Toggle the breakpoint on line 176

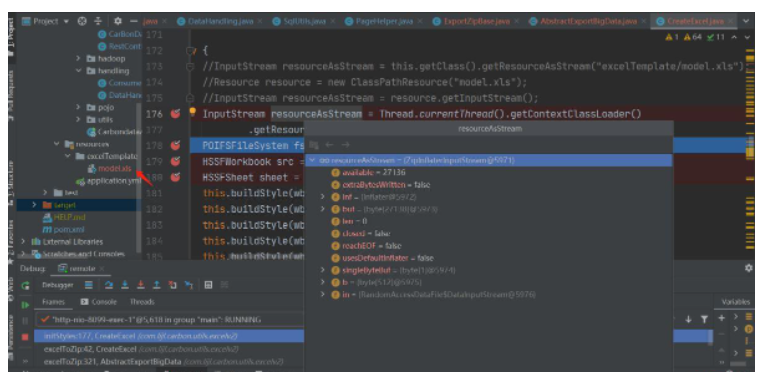click(x=175, y=114)
